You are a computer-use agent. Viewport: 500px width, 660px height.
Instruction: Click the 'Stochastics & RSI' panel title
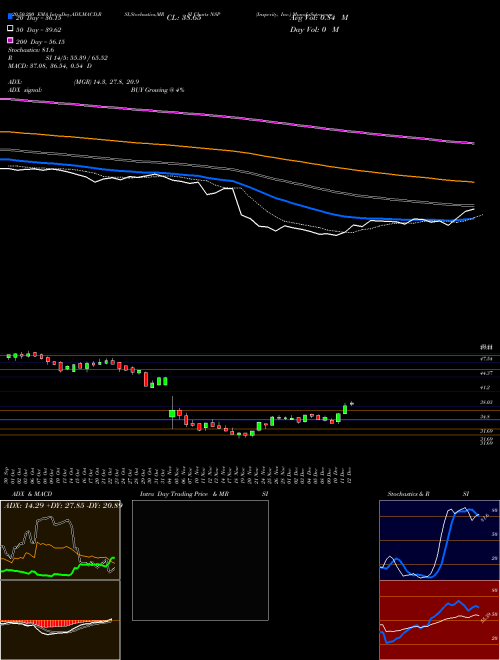click(x=428, y=494)
